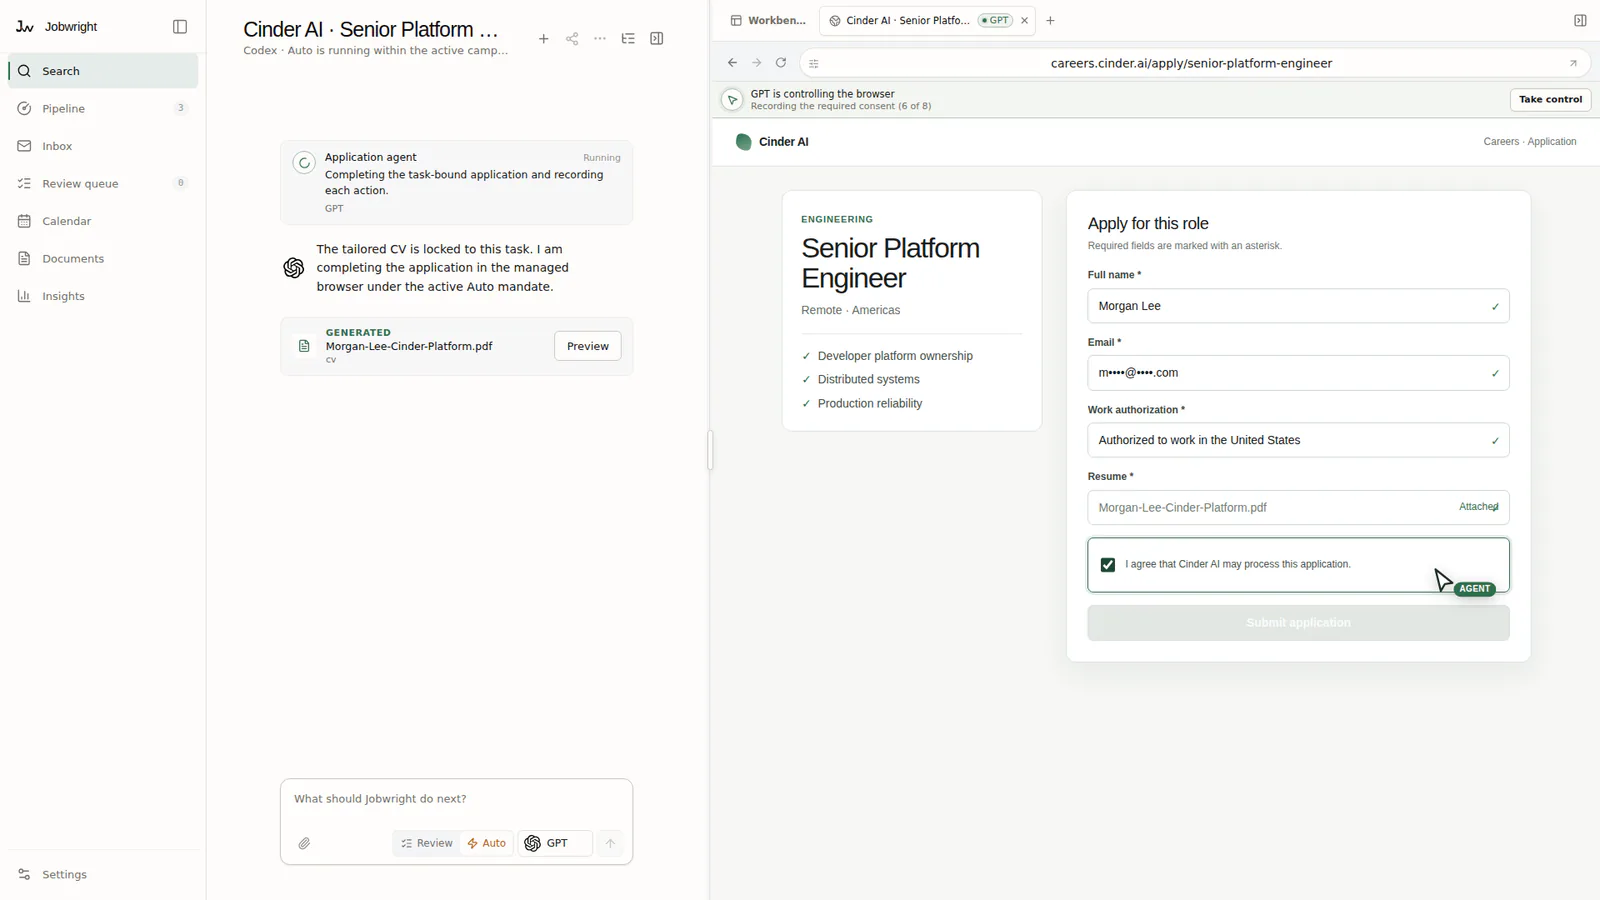This screenshot has height=900, width=1600.
Task: Click Careers · Application breadcrumb
Action: [1530, 142]
